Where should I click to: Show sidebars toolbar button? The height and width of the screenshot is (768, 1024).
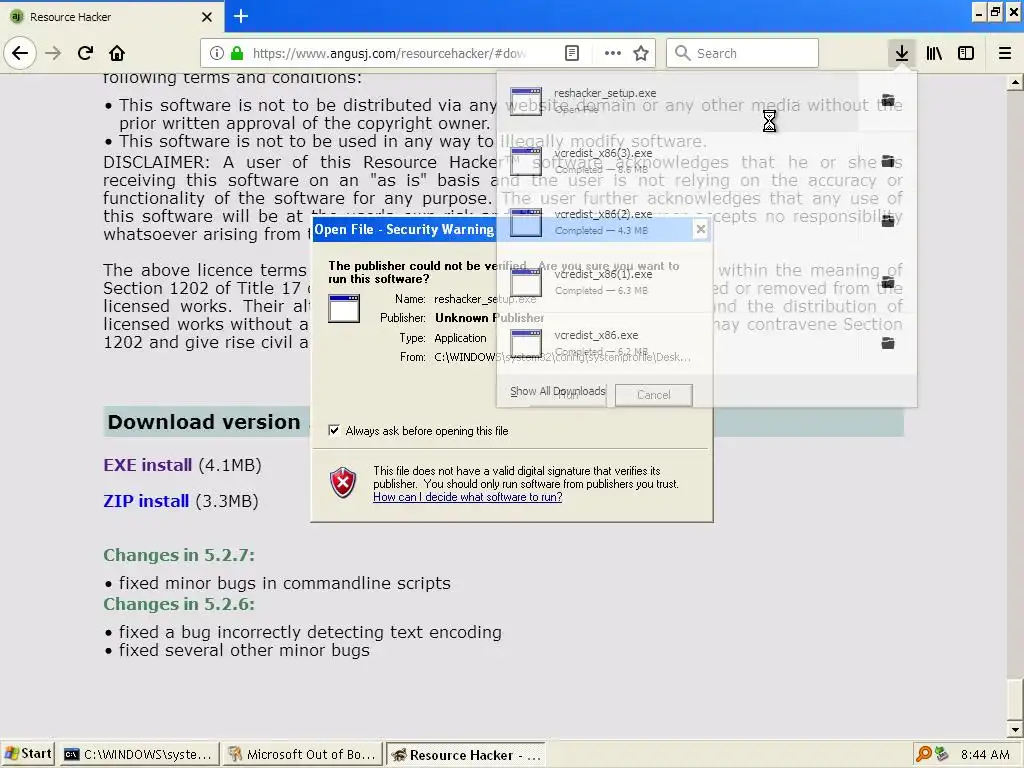click(966, 53)
